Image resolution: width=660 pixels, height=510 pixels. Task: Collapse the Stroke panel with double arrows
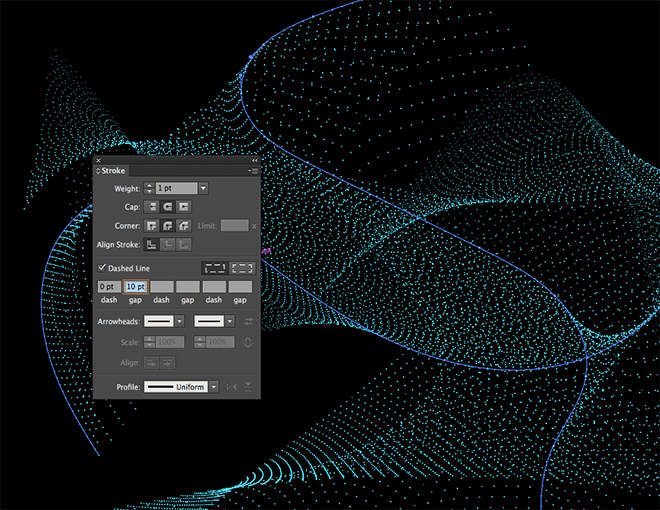click(254, 160)
